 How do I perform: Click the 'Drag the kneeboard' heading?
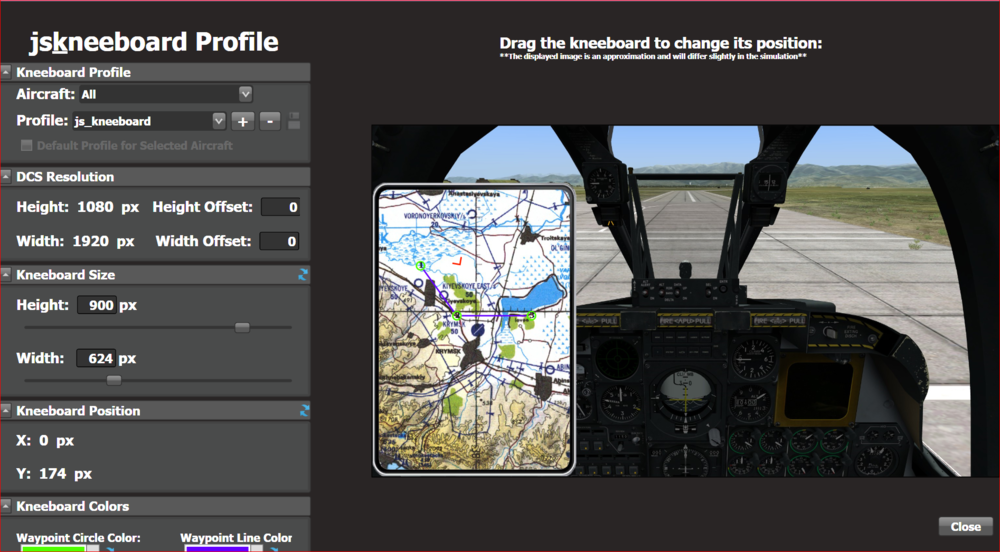coord(661,43)
